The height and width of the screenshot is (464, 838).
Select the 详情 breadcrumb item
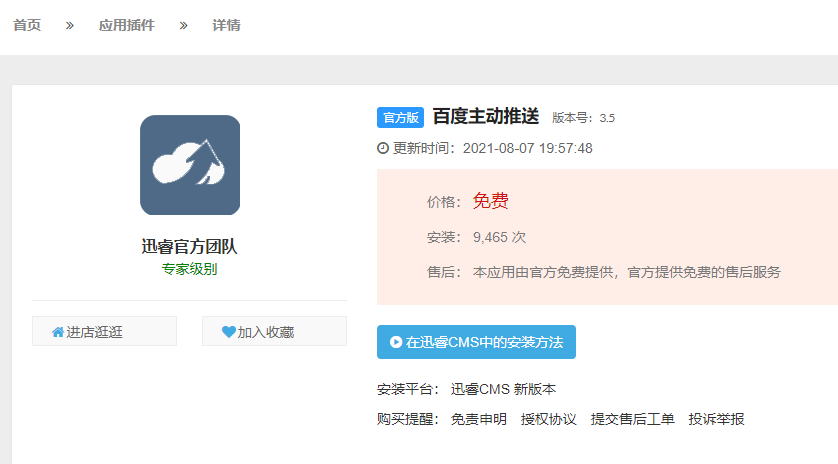click(226, 25)
